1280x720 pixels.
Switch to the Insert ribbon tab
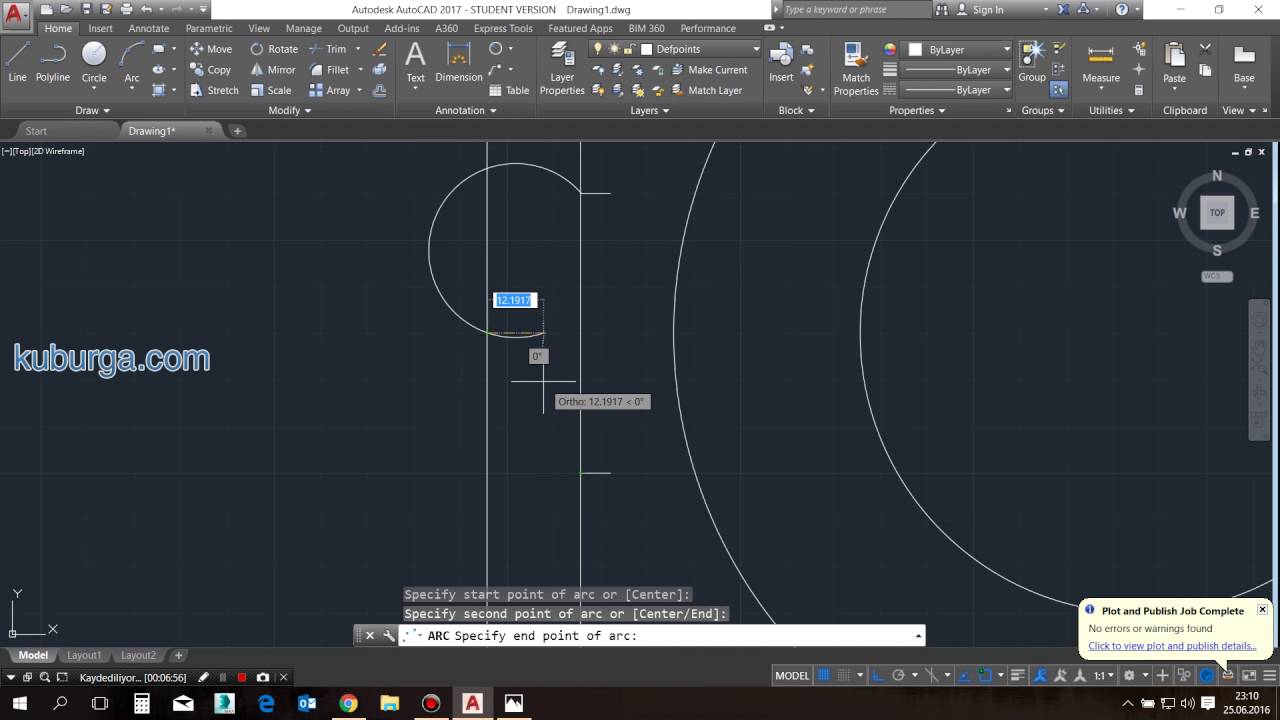(100, 28)
